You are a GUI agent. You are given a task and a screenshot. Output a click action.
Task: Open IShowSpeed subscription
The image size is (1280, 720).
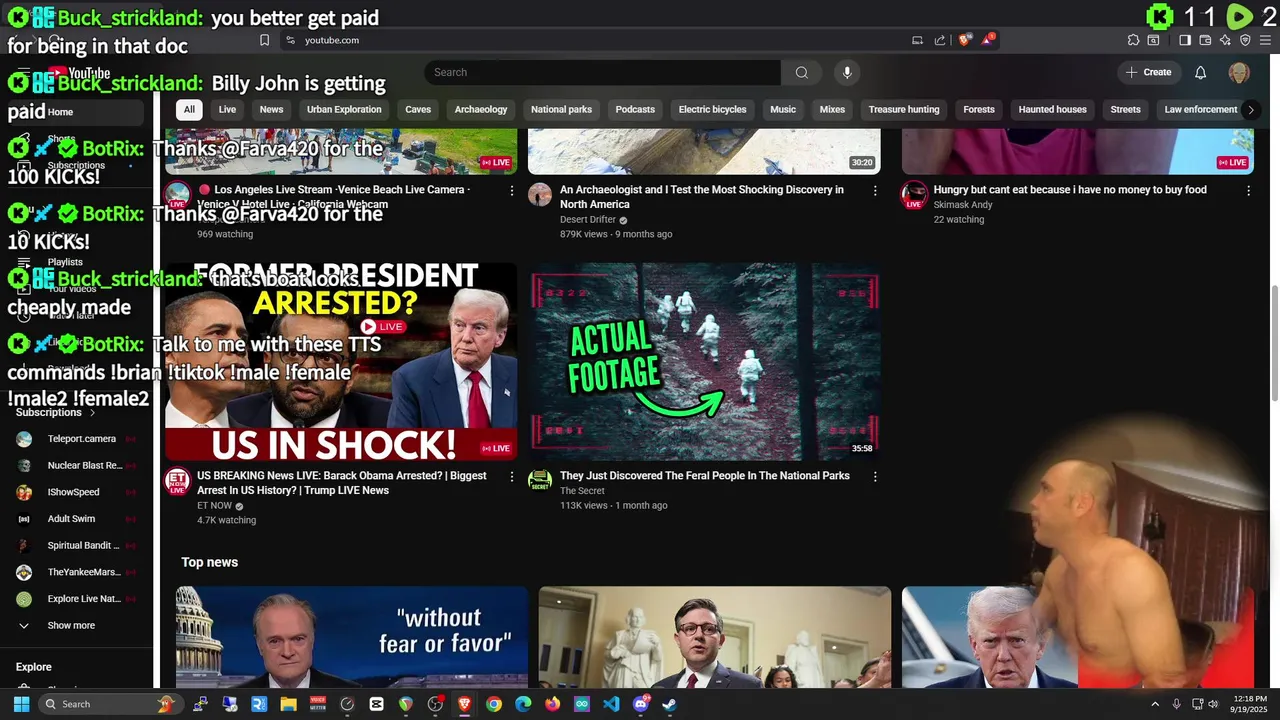(76, 492)
